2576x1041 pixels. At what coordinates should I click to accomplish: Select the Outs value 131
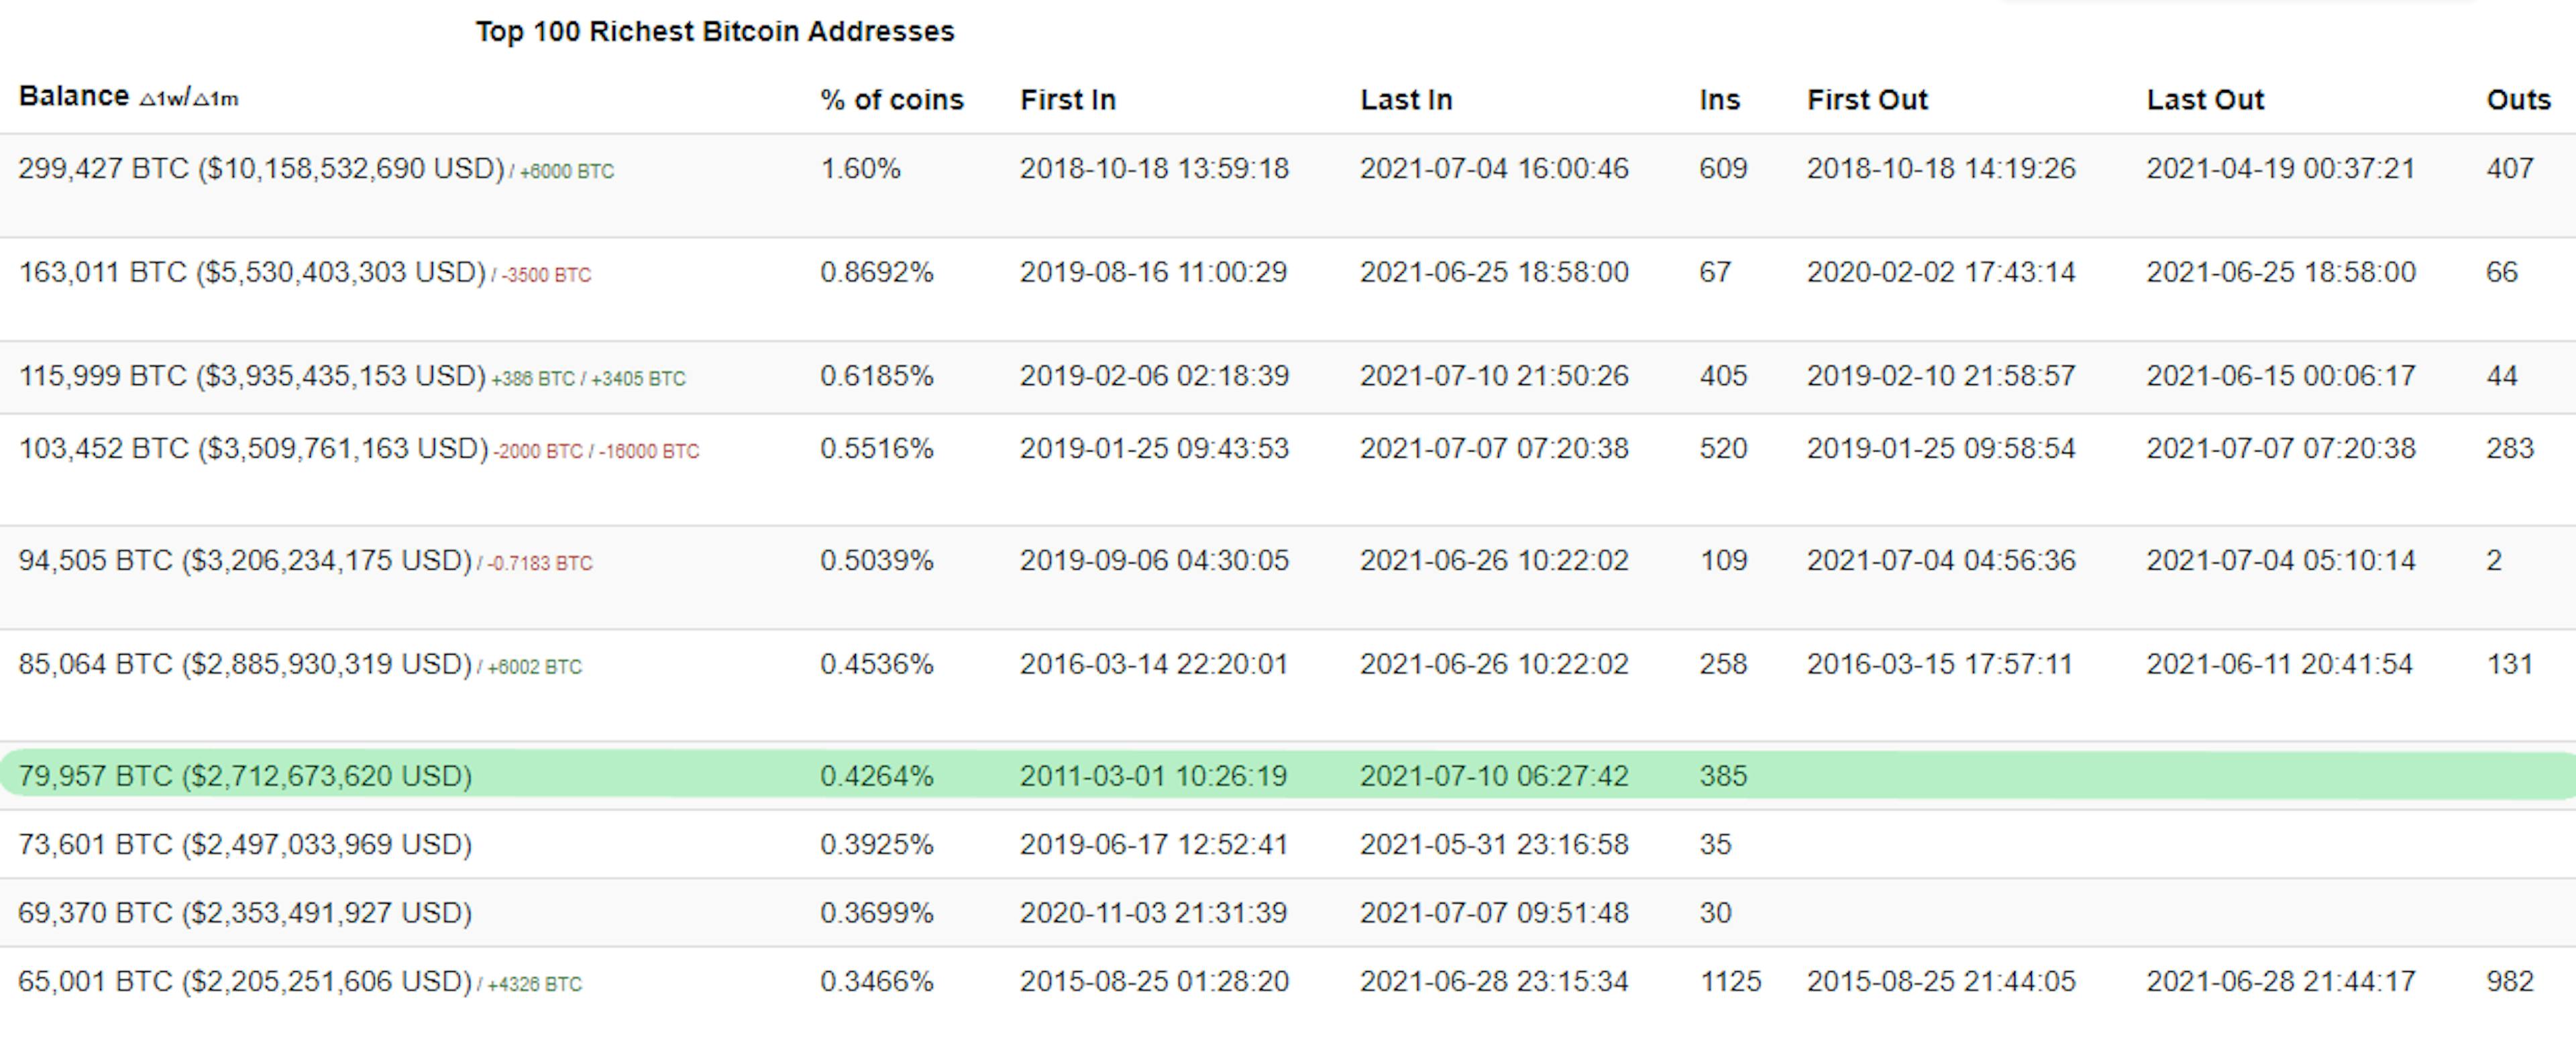pos(2509,664)
